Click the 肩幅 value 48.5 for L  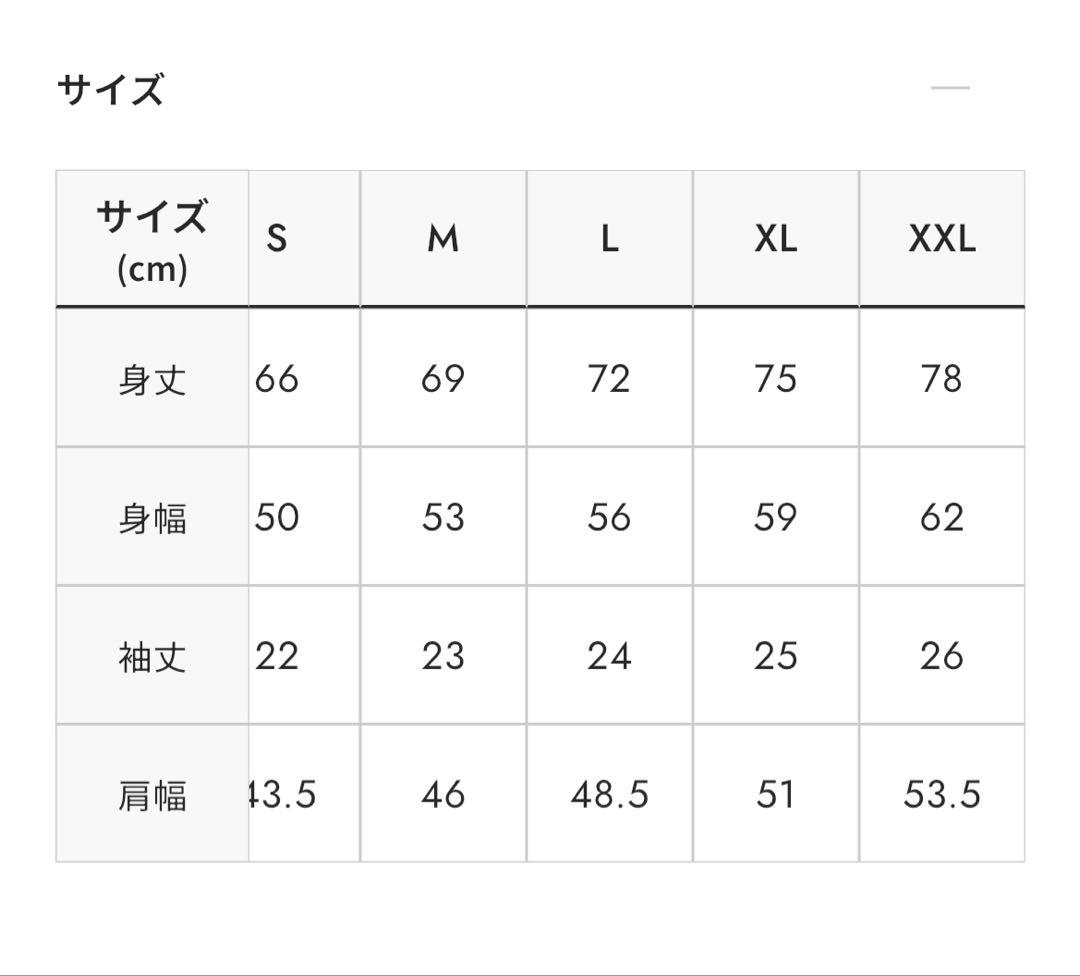click(x=610, y=793)
